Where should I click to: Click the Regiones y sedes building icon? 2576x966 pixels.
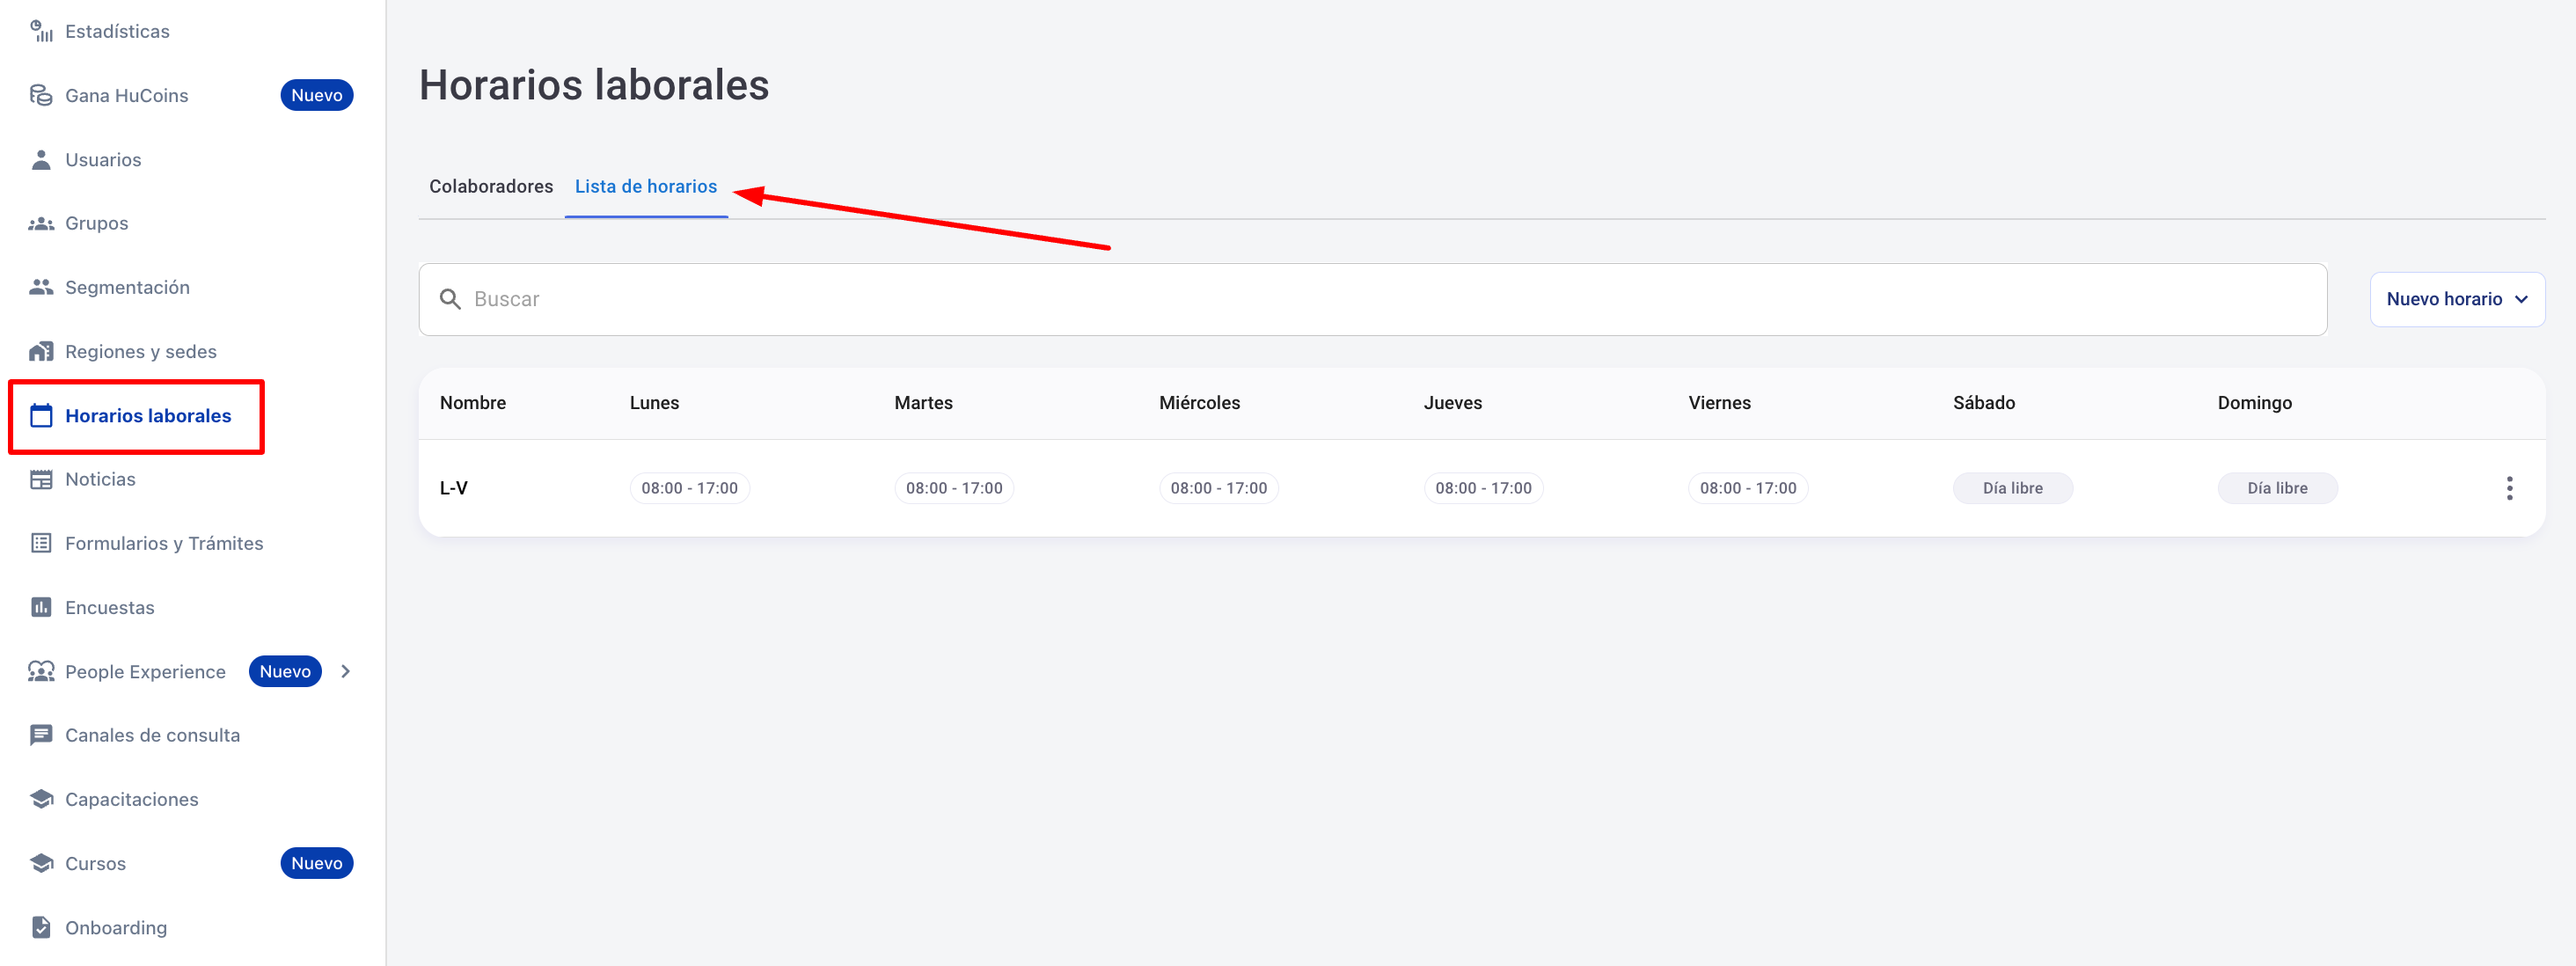pyautogui.click(x=41, y=351)
